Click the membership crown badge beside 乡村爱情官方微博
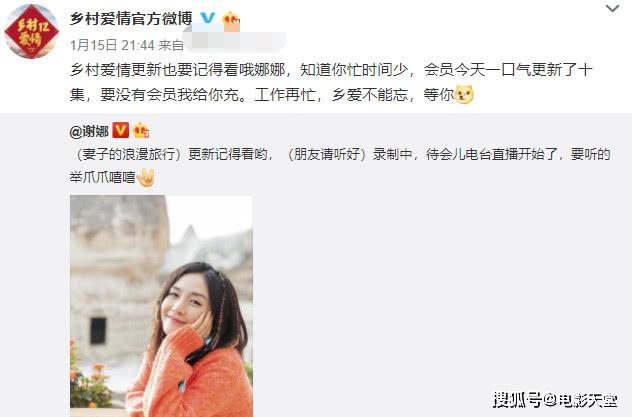The width and height of the screenshot is (632, 417). coord(231,19)
